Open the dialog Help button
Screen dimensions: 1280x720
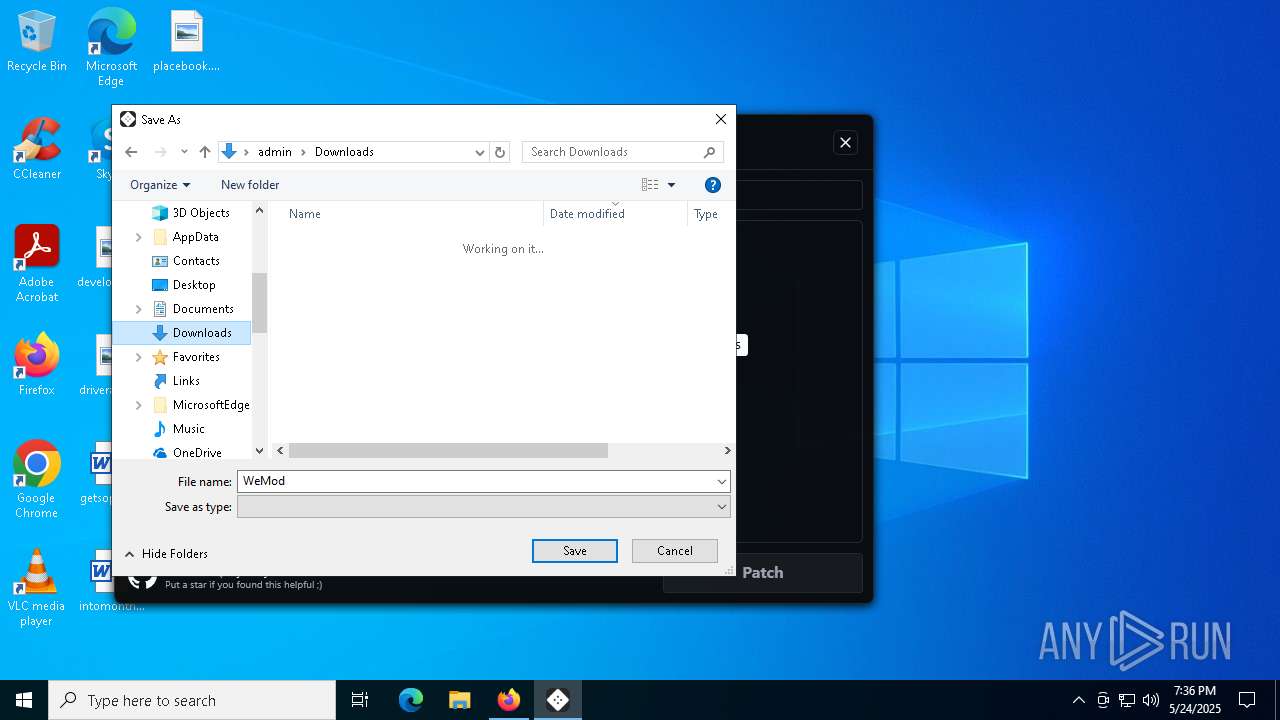[713, 185]
